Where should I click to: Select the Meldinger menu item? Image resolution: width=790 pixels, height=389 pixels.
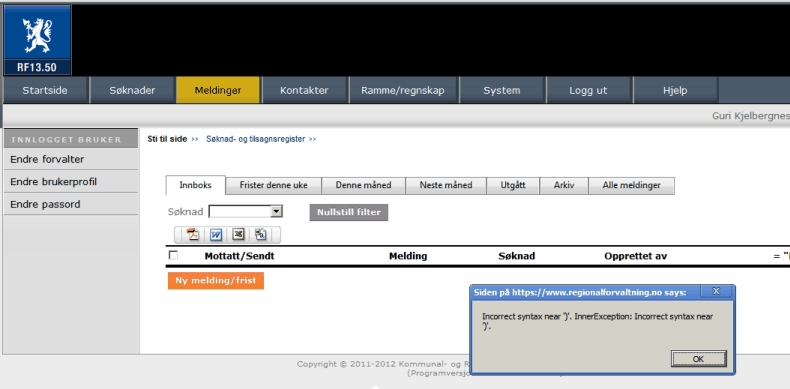pyautogui.click(x=218, y=91)
